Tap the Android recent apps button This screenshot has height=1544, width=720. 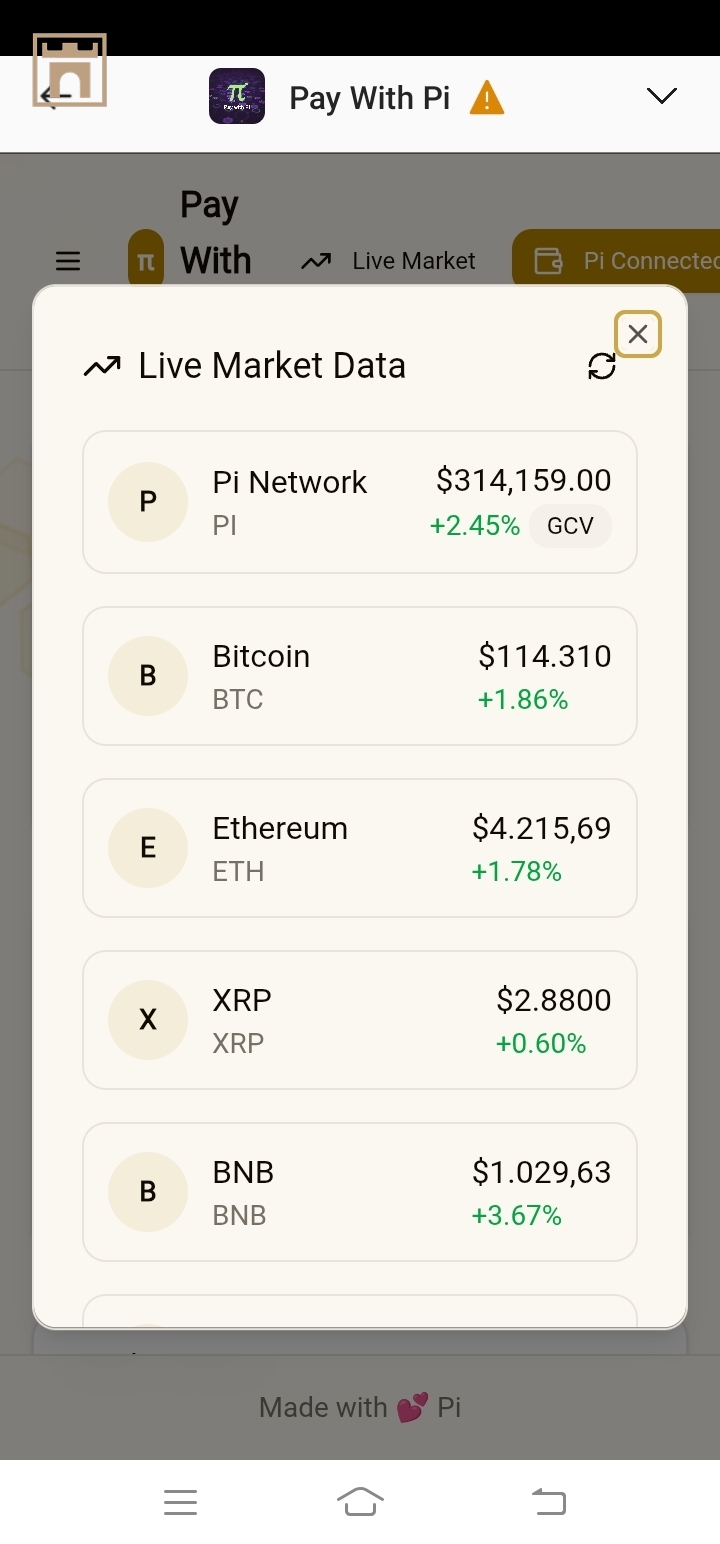pyautogui.click(x=180, y=1502)
